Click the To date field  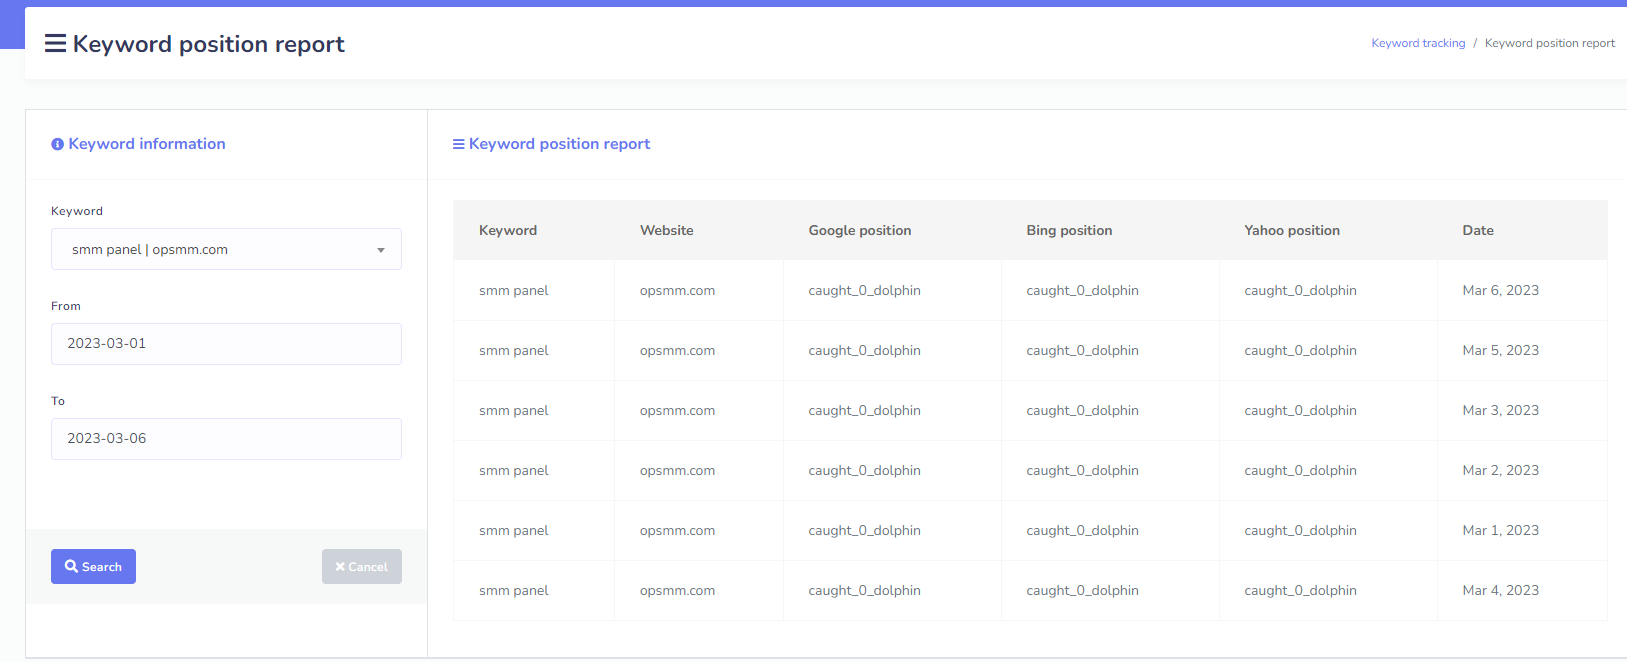(x=226, y=438)
